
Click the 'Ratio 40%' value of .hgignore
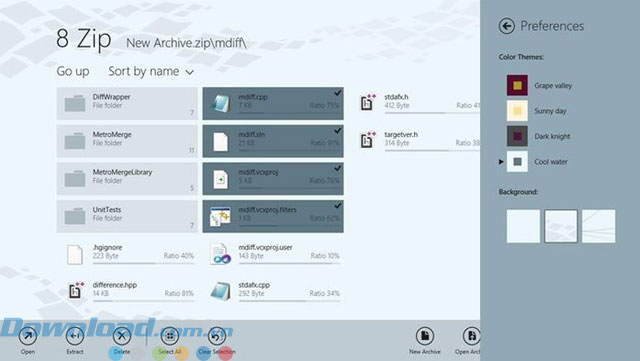tap(179, 256)
